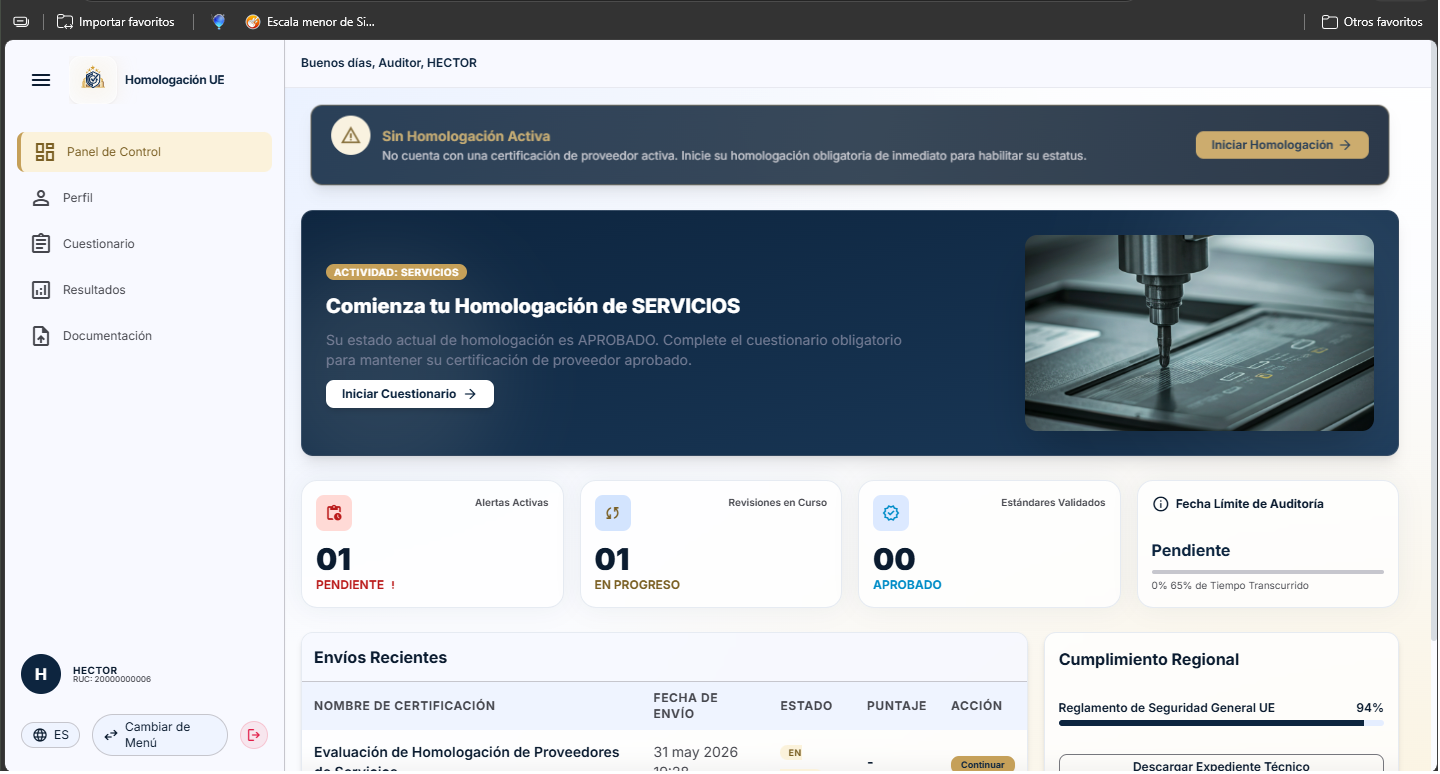Image resolution: width=1440 pixels, height=774 pixels.
Task: Click the warning triangle in the Sin Homologación banner
Action: [x=351, y=136]
